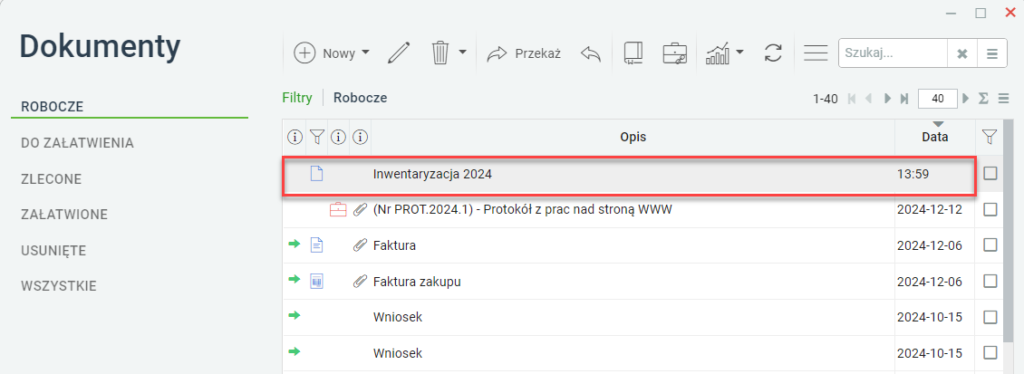This screenshot has height=374, width=1024.
Task: Go to last page arrow
Action: (904, 99)
